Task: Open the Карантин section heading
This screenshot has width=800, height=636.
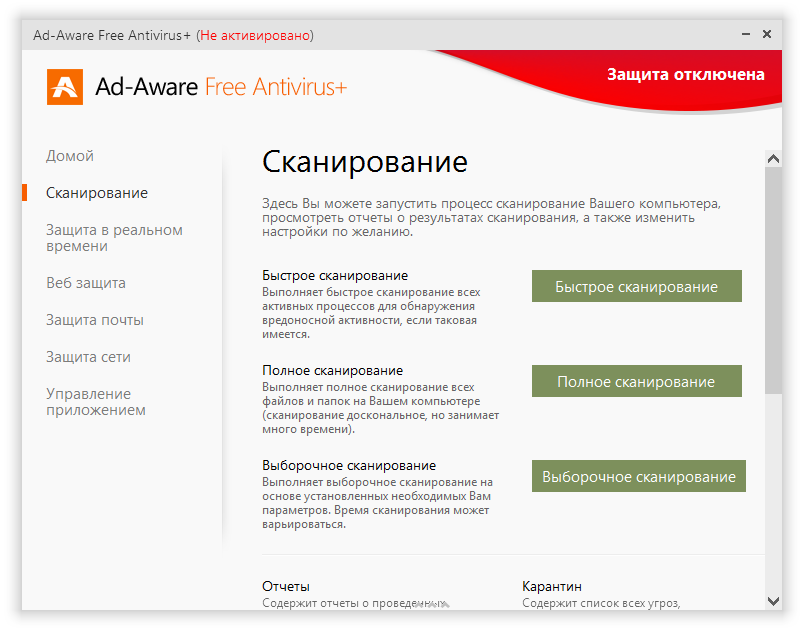Action: [x=552, y=587]
